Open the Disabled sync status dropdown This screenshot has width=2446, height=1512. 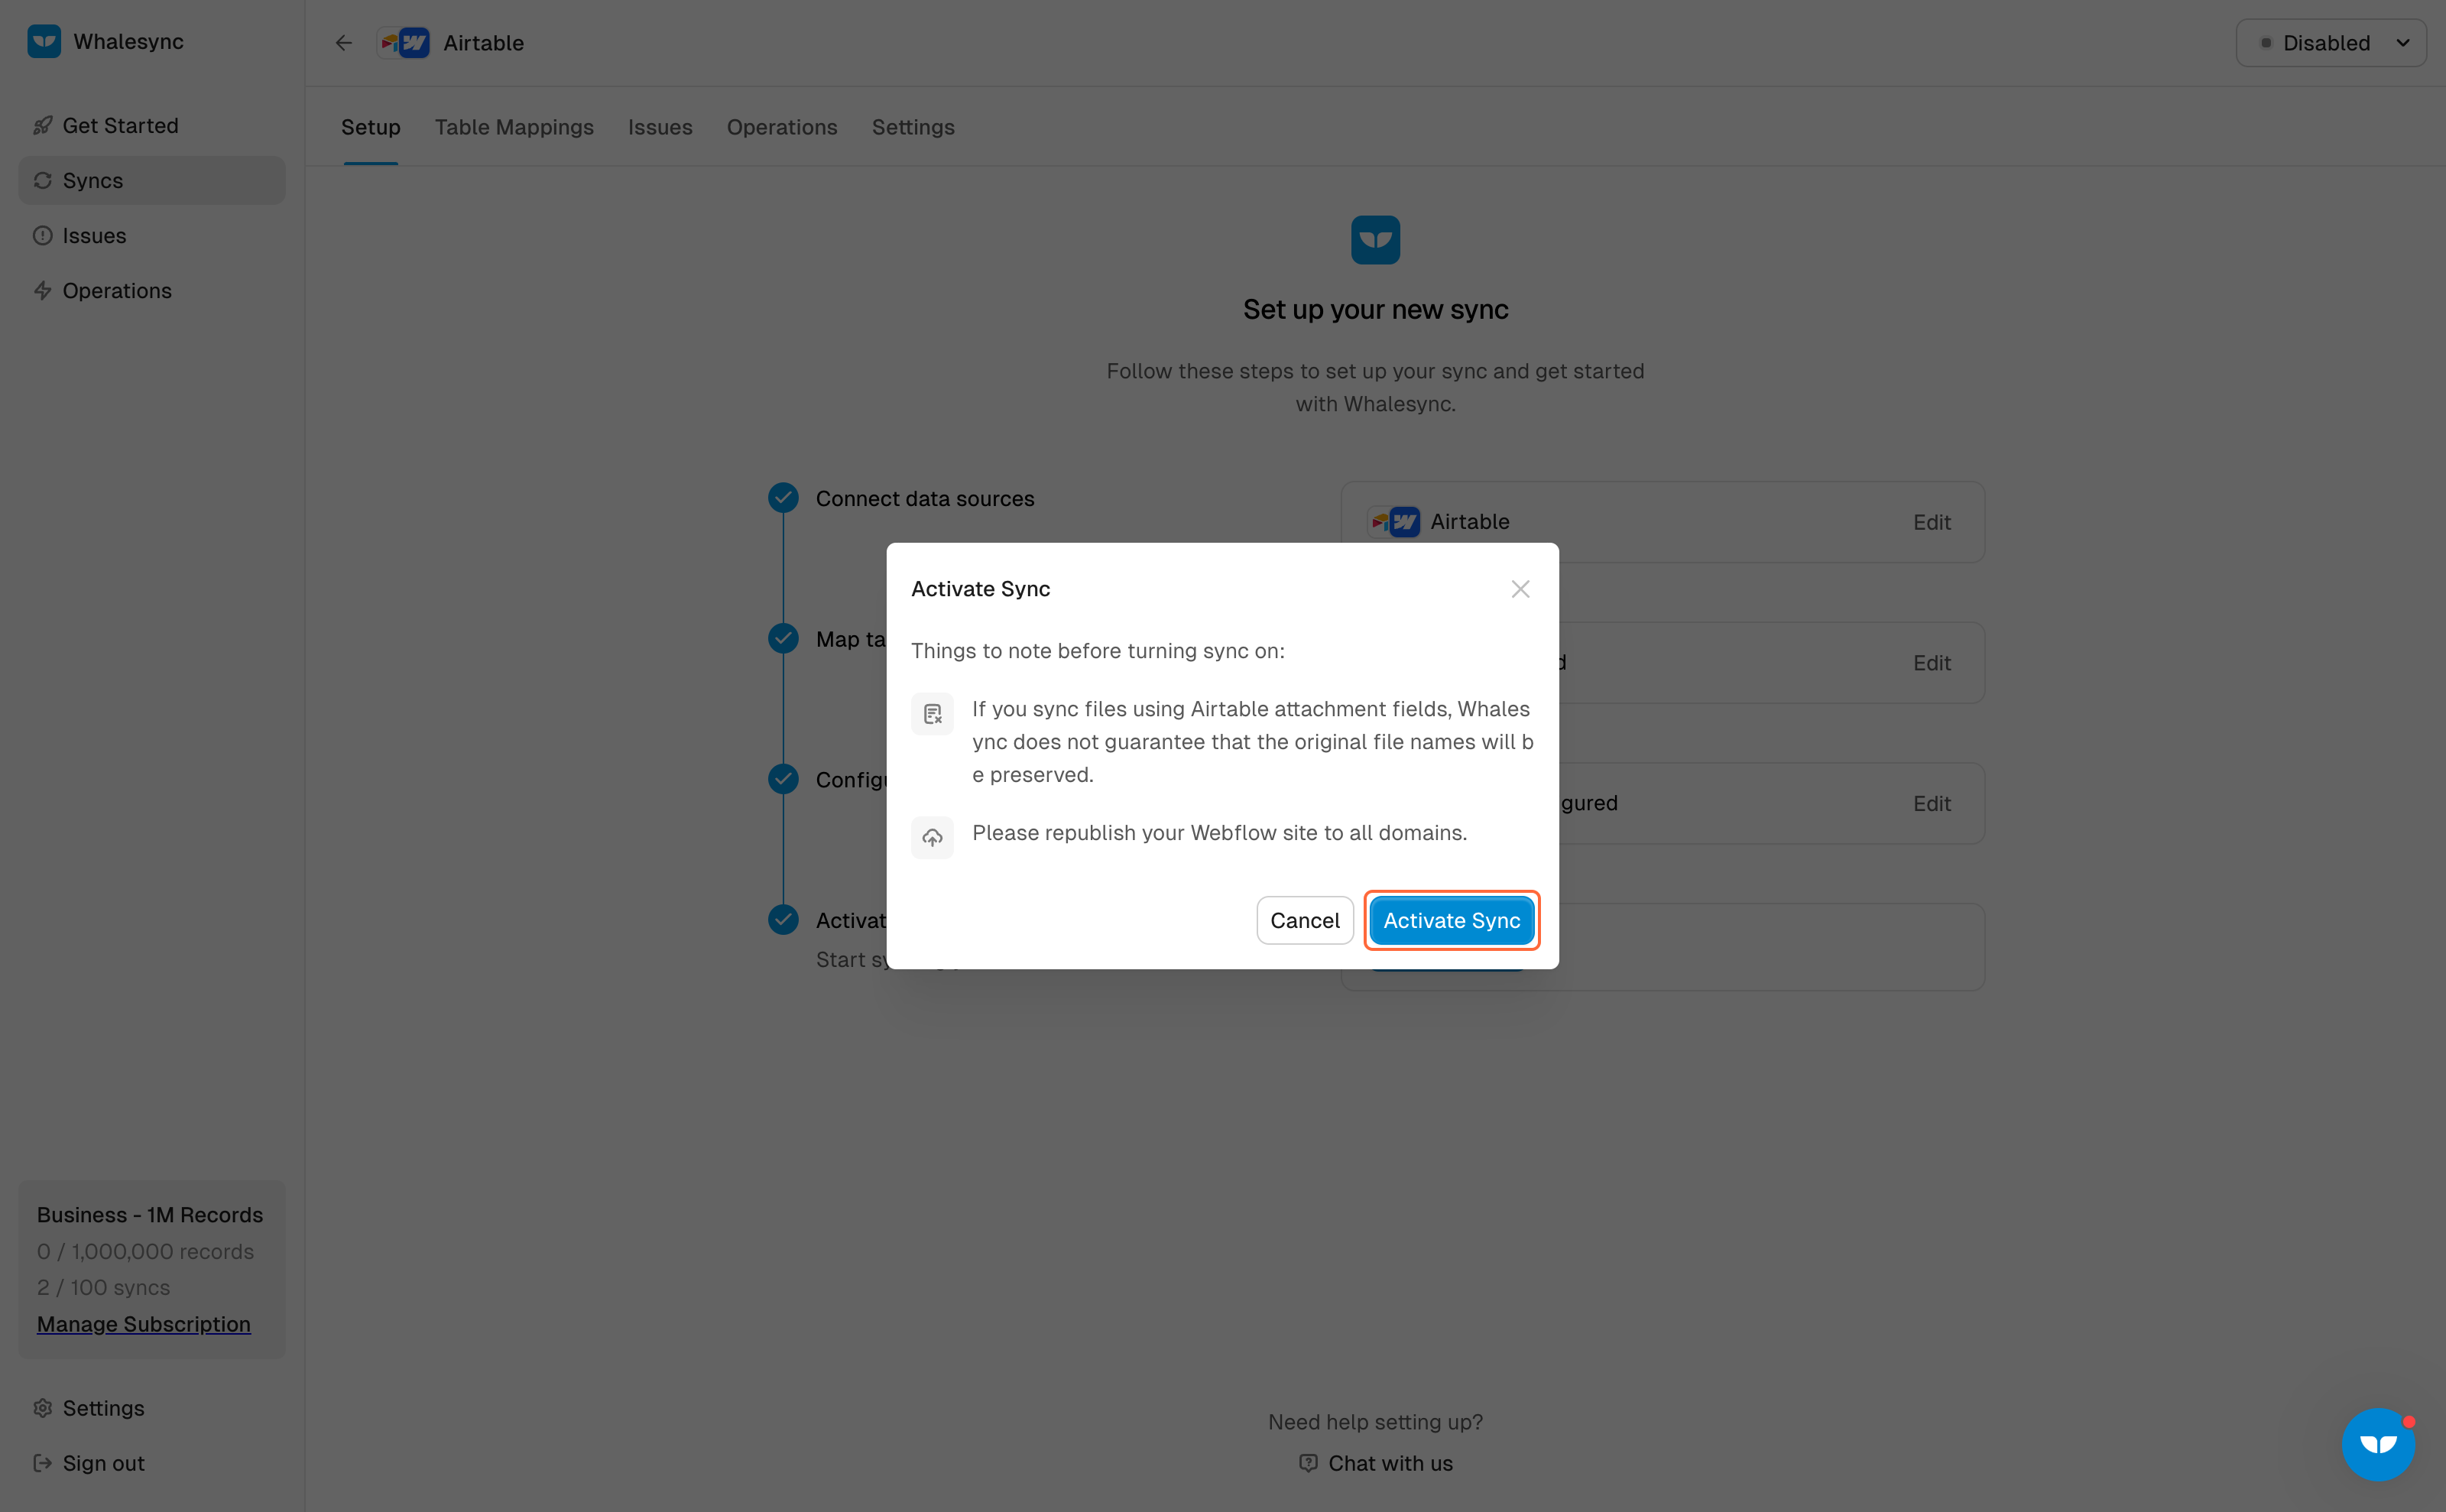[2331, 43]
